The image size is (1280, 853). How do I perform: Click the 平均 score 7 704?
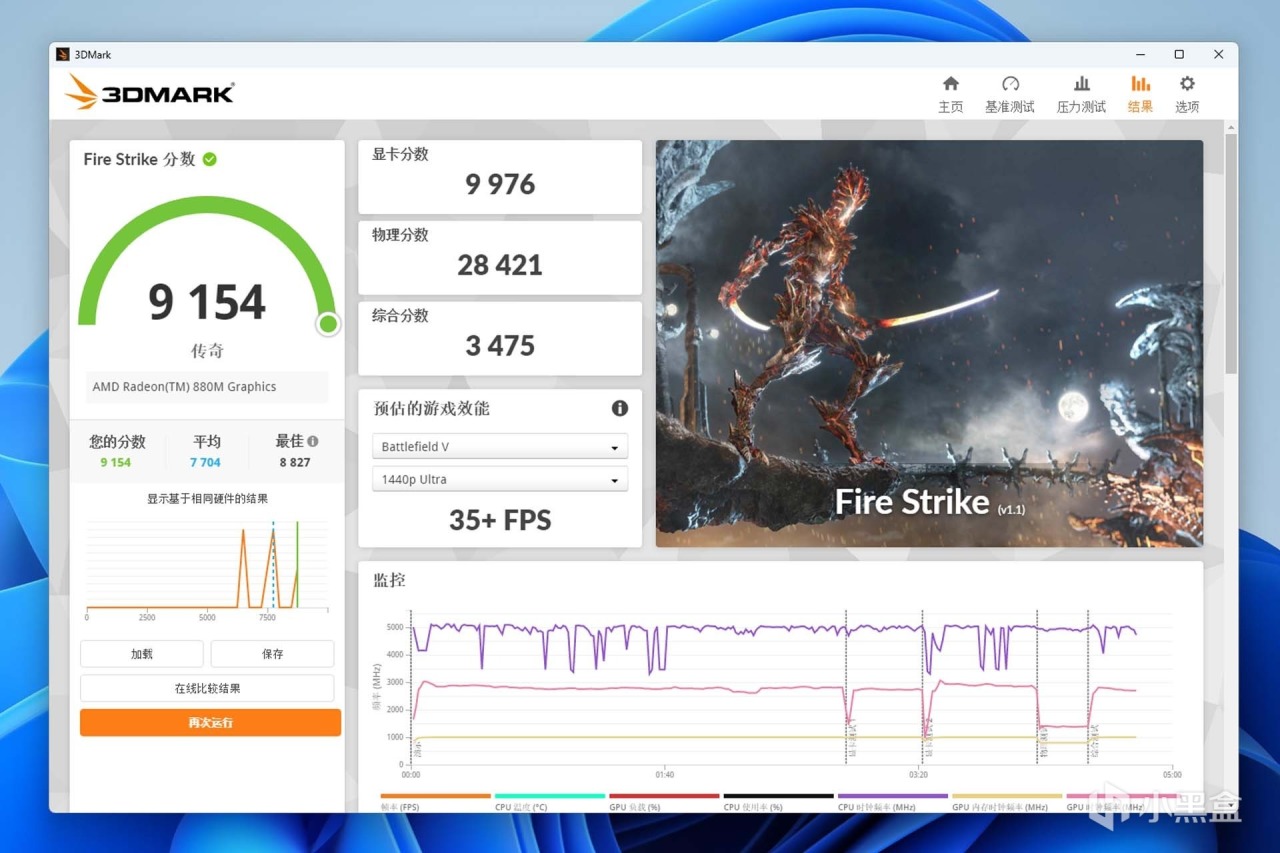205,462
